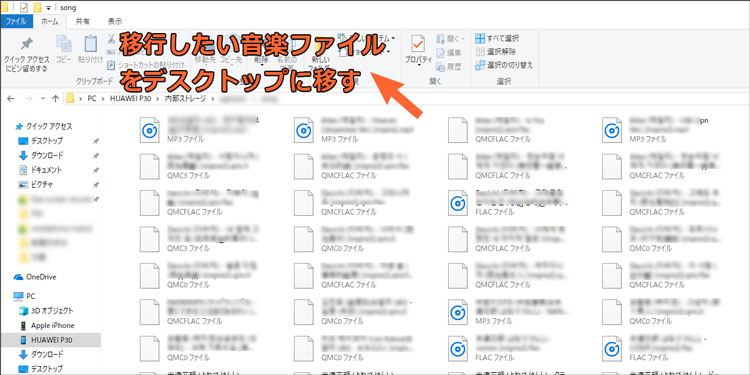
Task: Click the 削除 ribbon button
Action: [261, 60]
